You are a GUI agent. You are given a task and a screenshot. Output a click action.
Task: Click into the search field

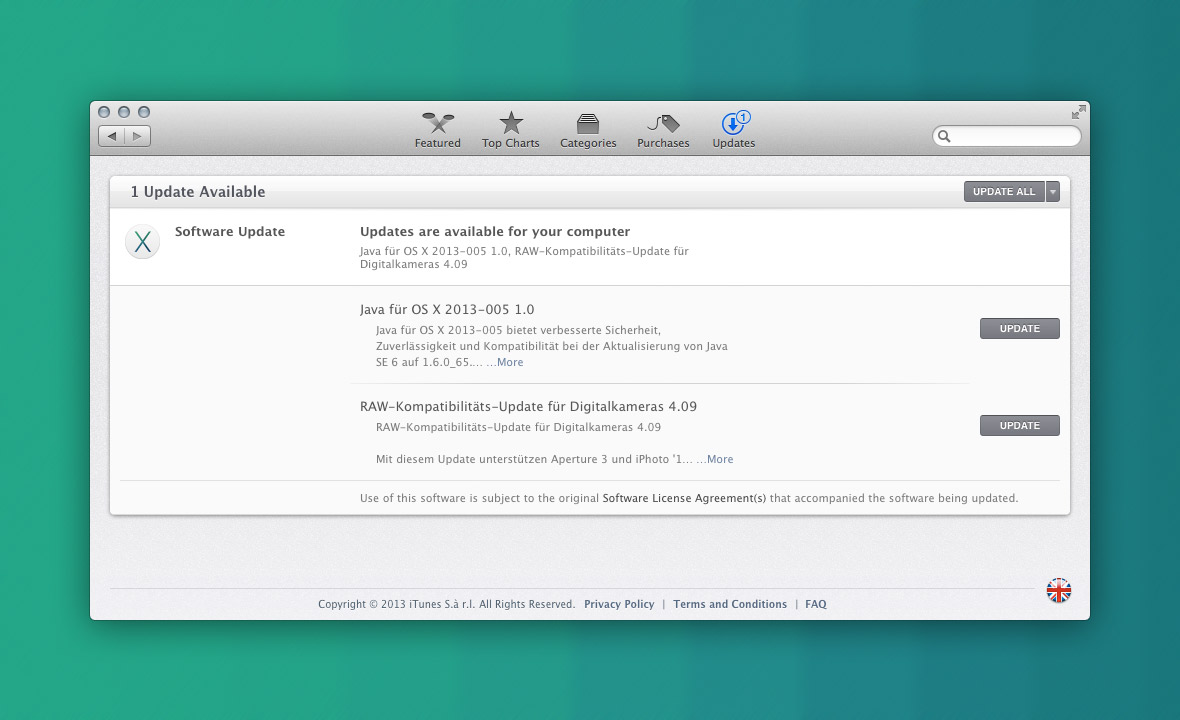[1007, 136]
